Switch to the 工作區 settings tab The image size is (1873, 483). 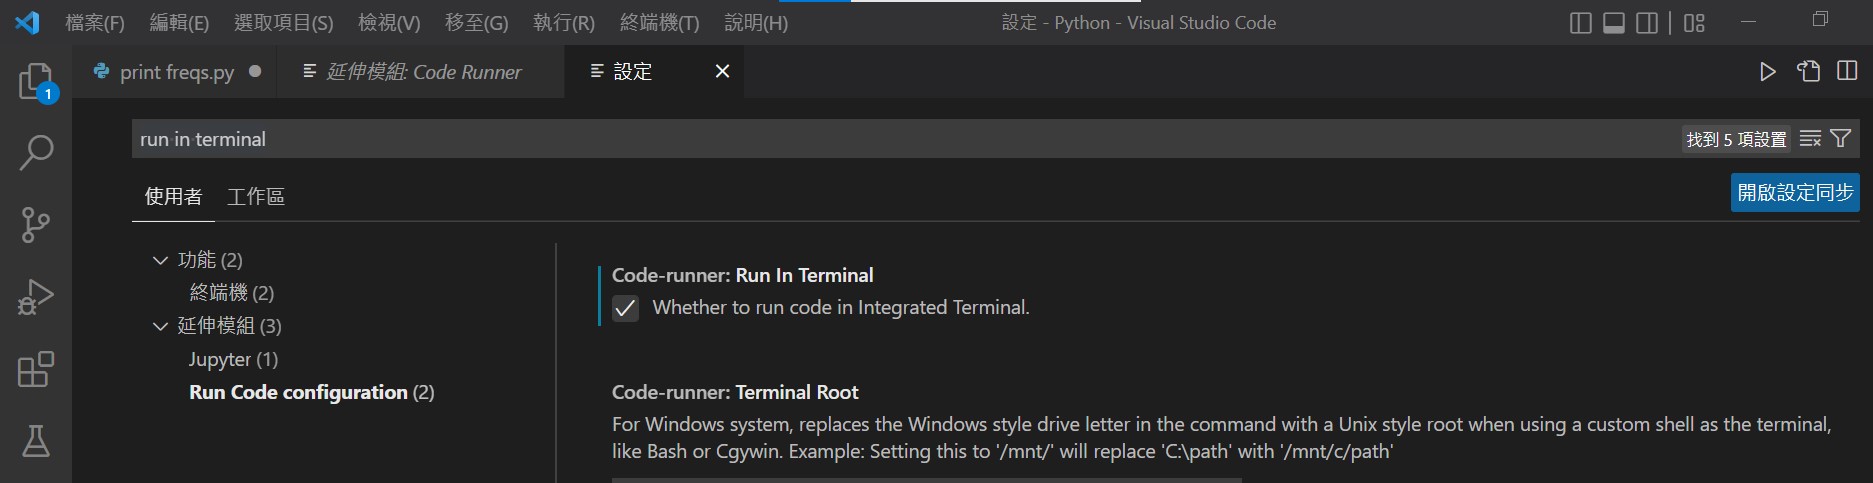coord(256,197)
